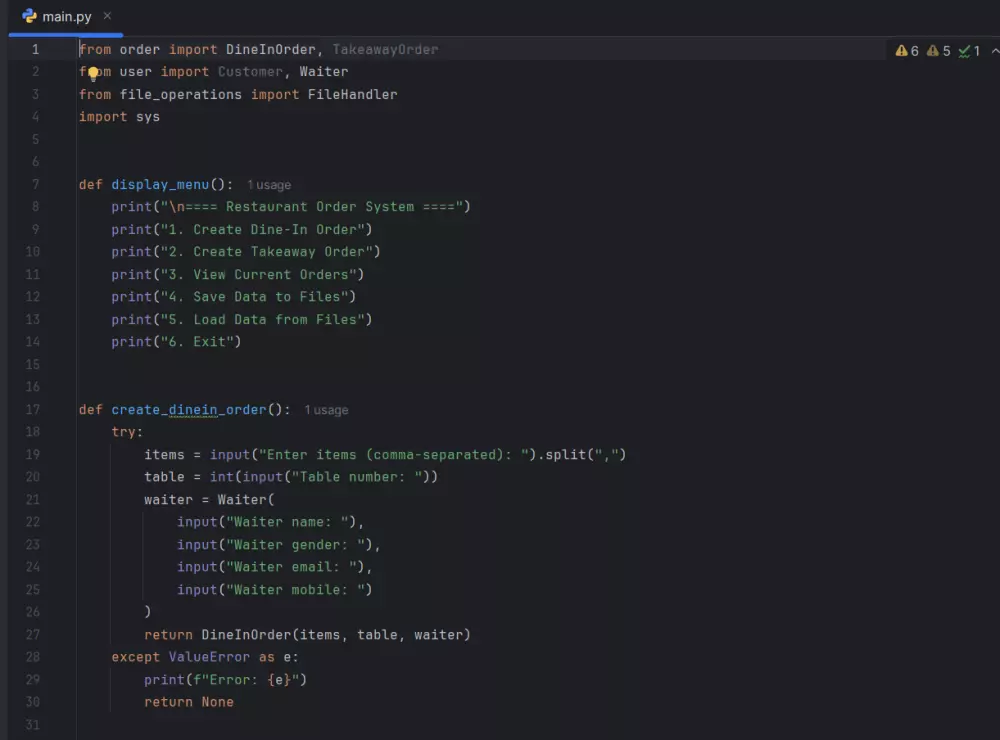Click the print Error f-string line

click(225, 680)
